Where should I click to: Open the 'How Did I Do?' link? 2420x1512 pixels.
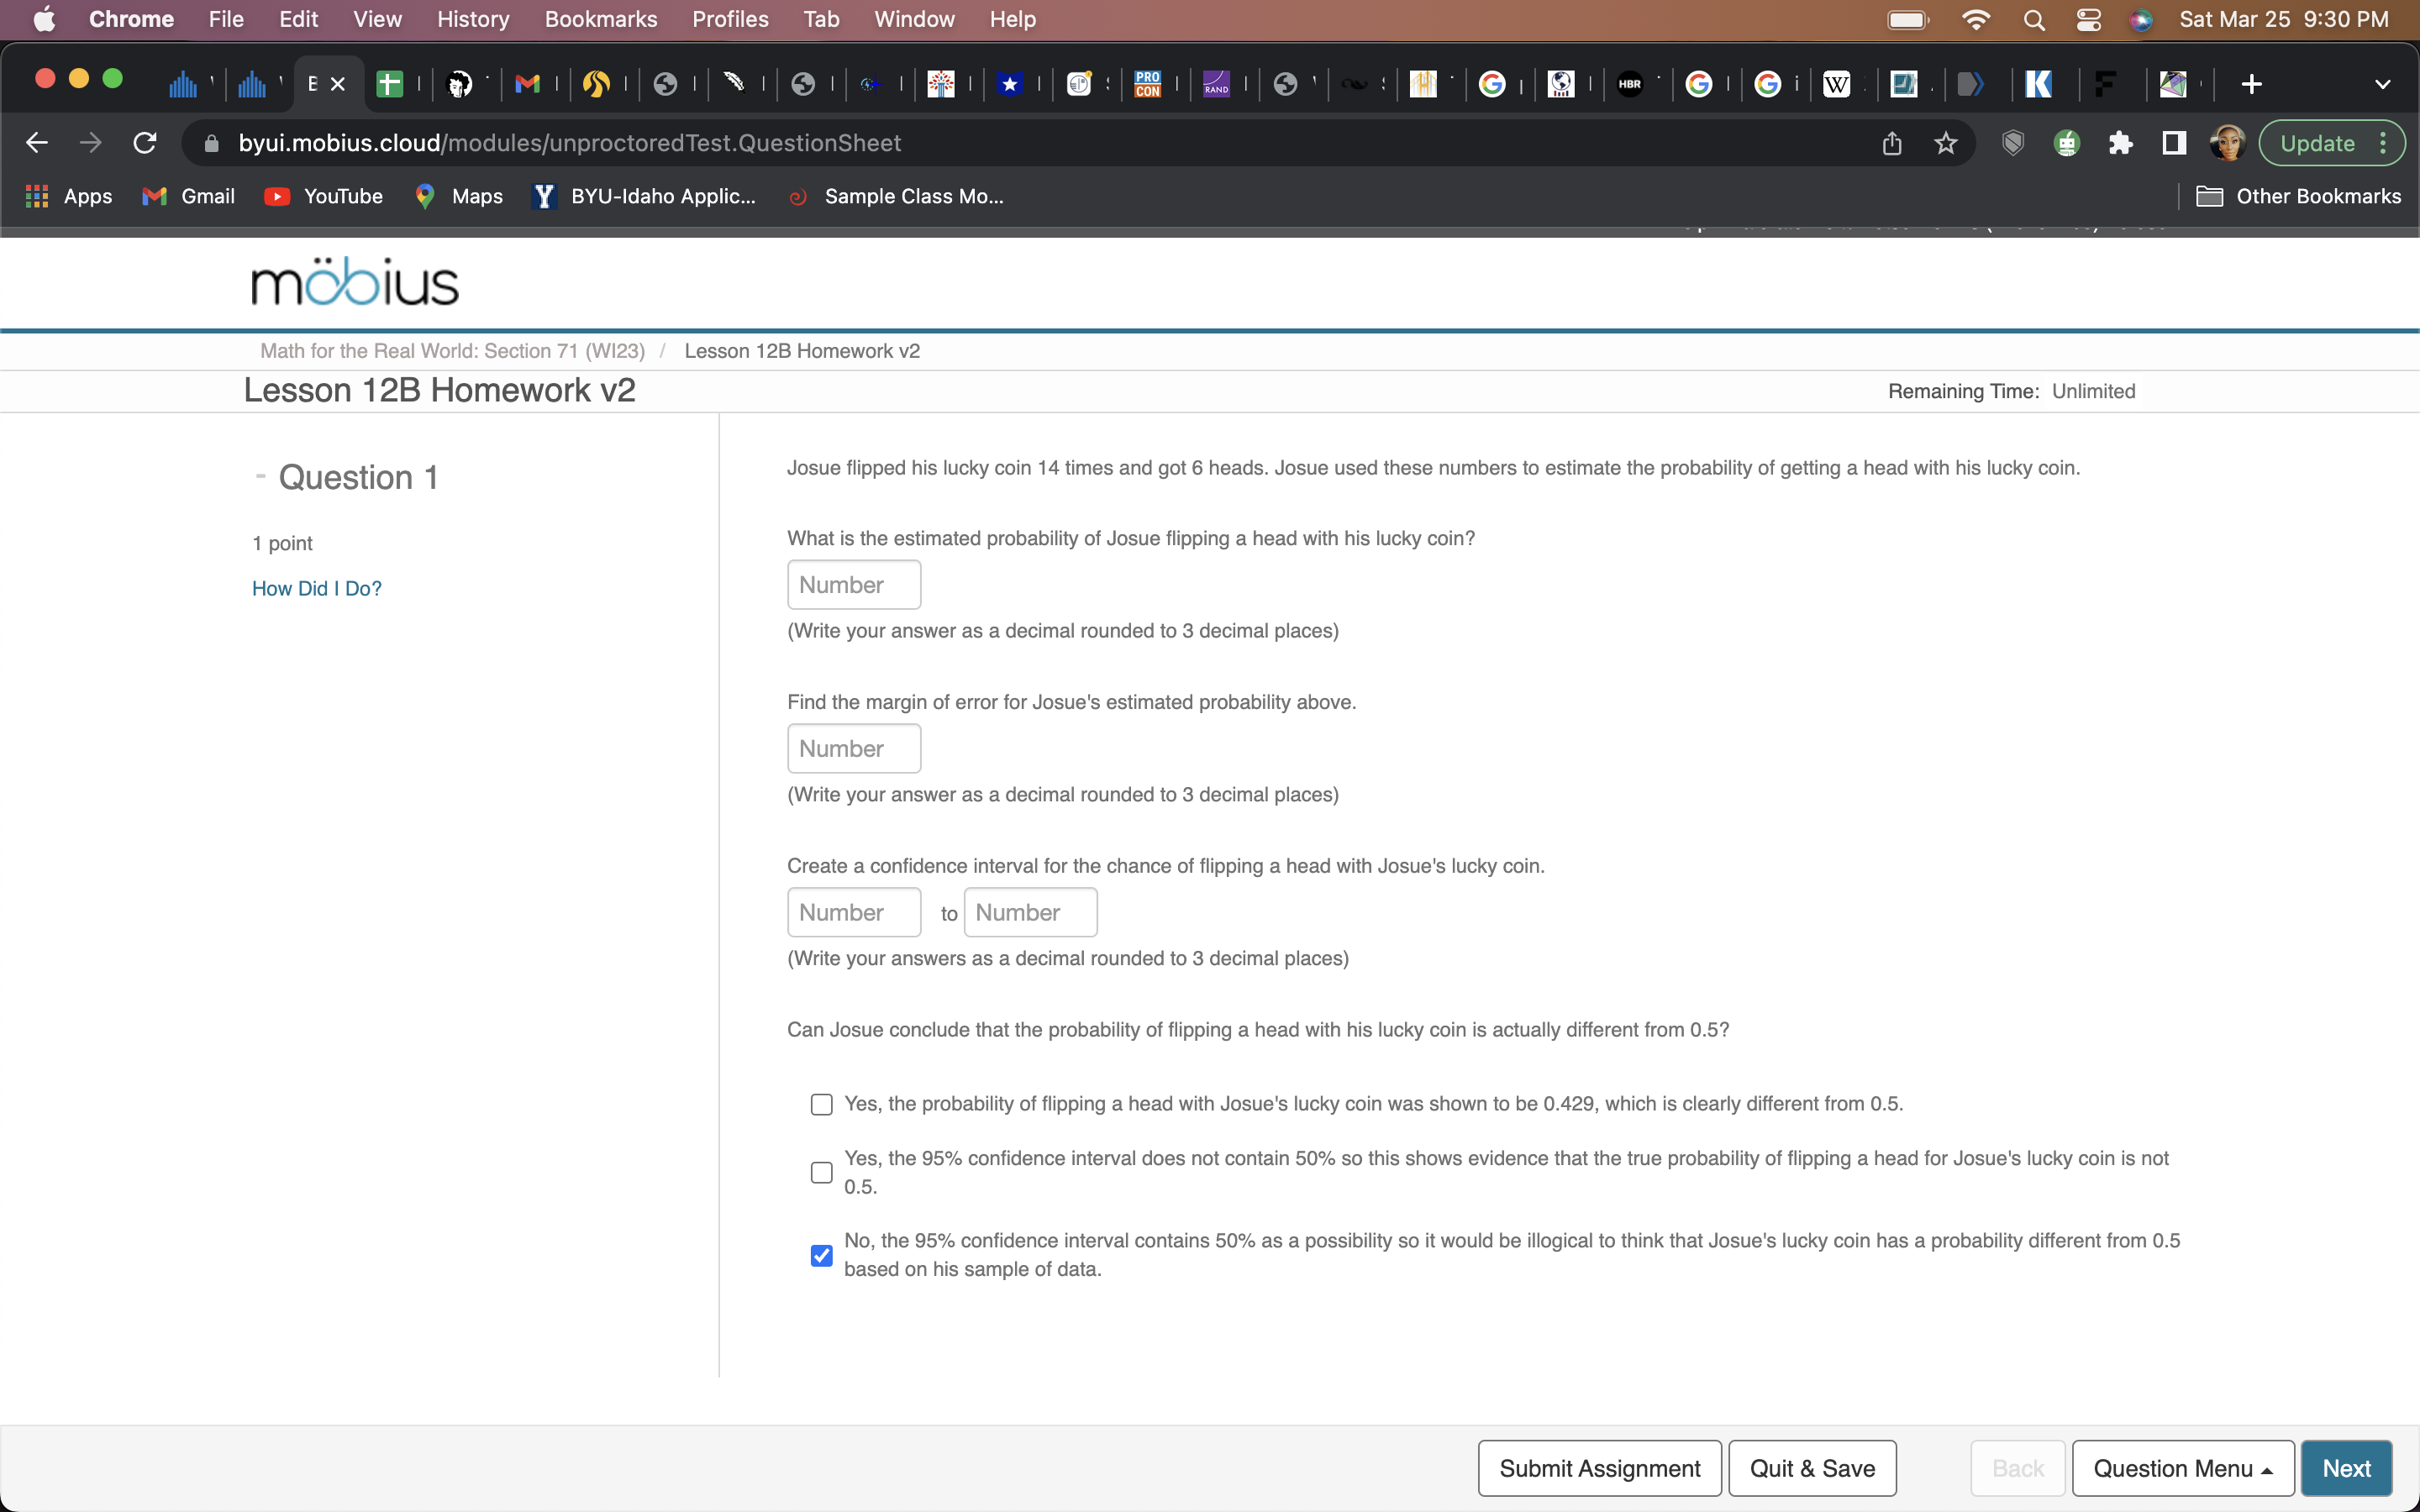tap(316, 589)
